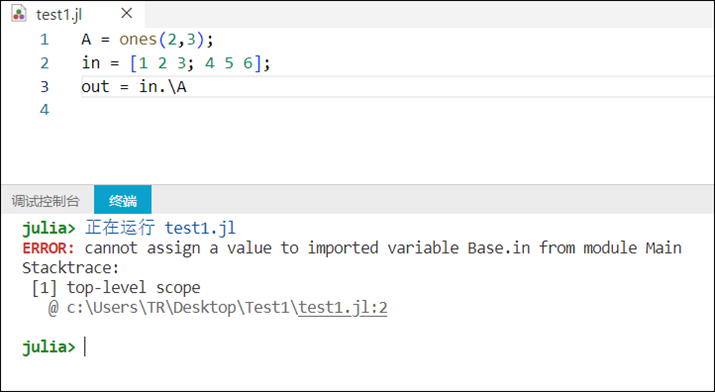Click the red ERROR: label in terminal
Image resolution: width=715 pixels, height=392 pixels.
coord(48,248)
